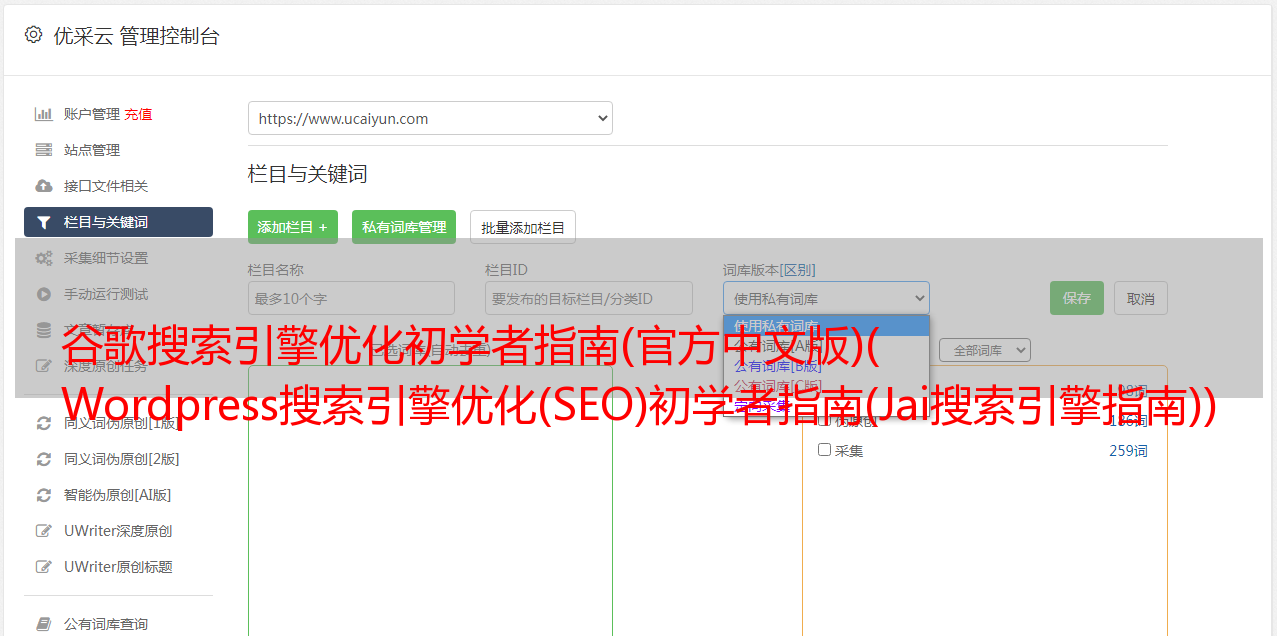Click the refresh icon for 同义词伪原创[2版]
This screenshot has width=1277, height=636.
[43, 459]
